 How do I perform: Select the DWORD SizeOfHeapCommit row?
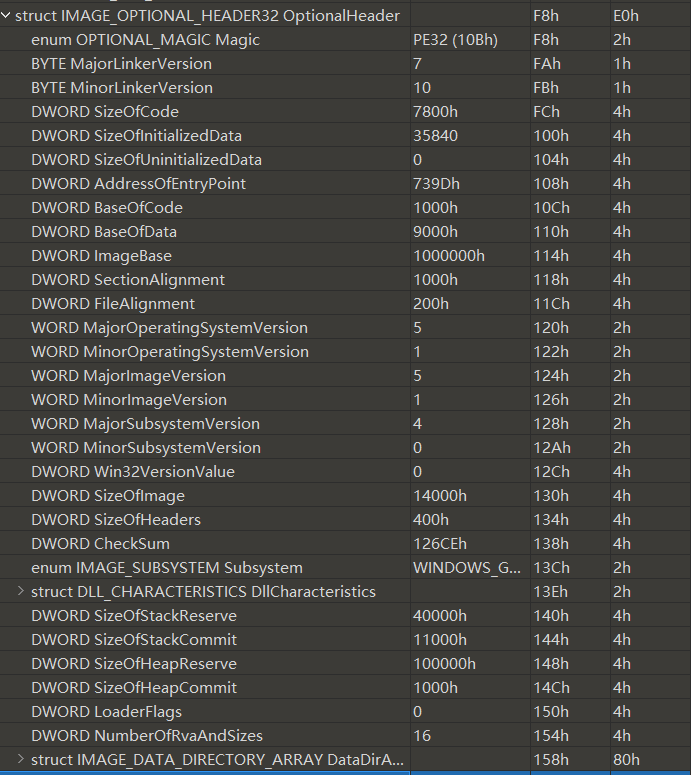tap(134, 688)
